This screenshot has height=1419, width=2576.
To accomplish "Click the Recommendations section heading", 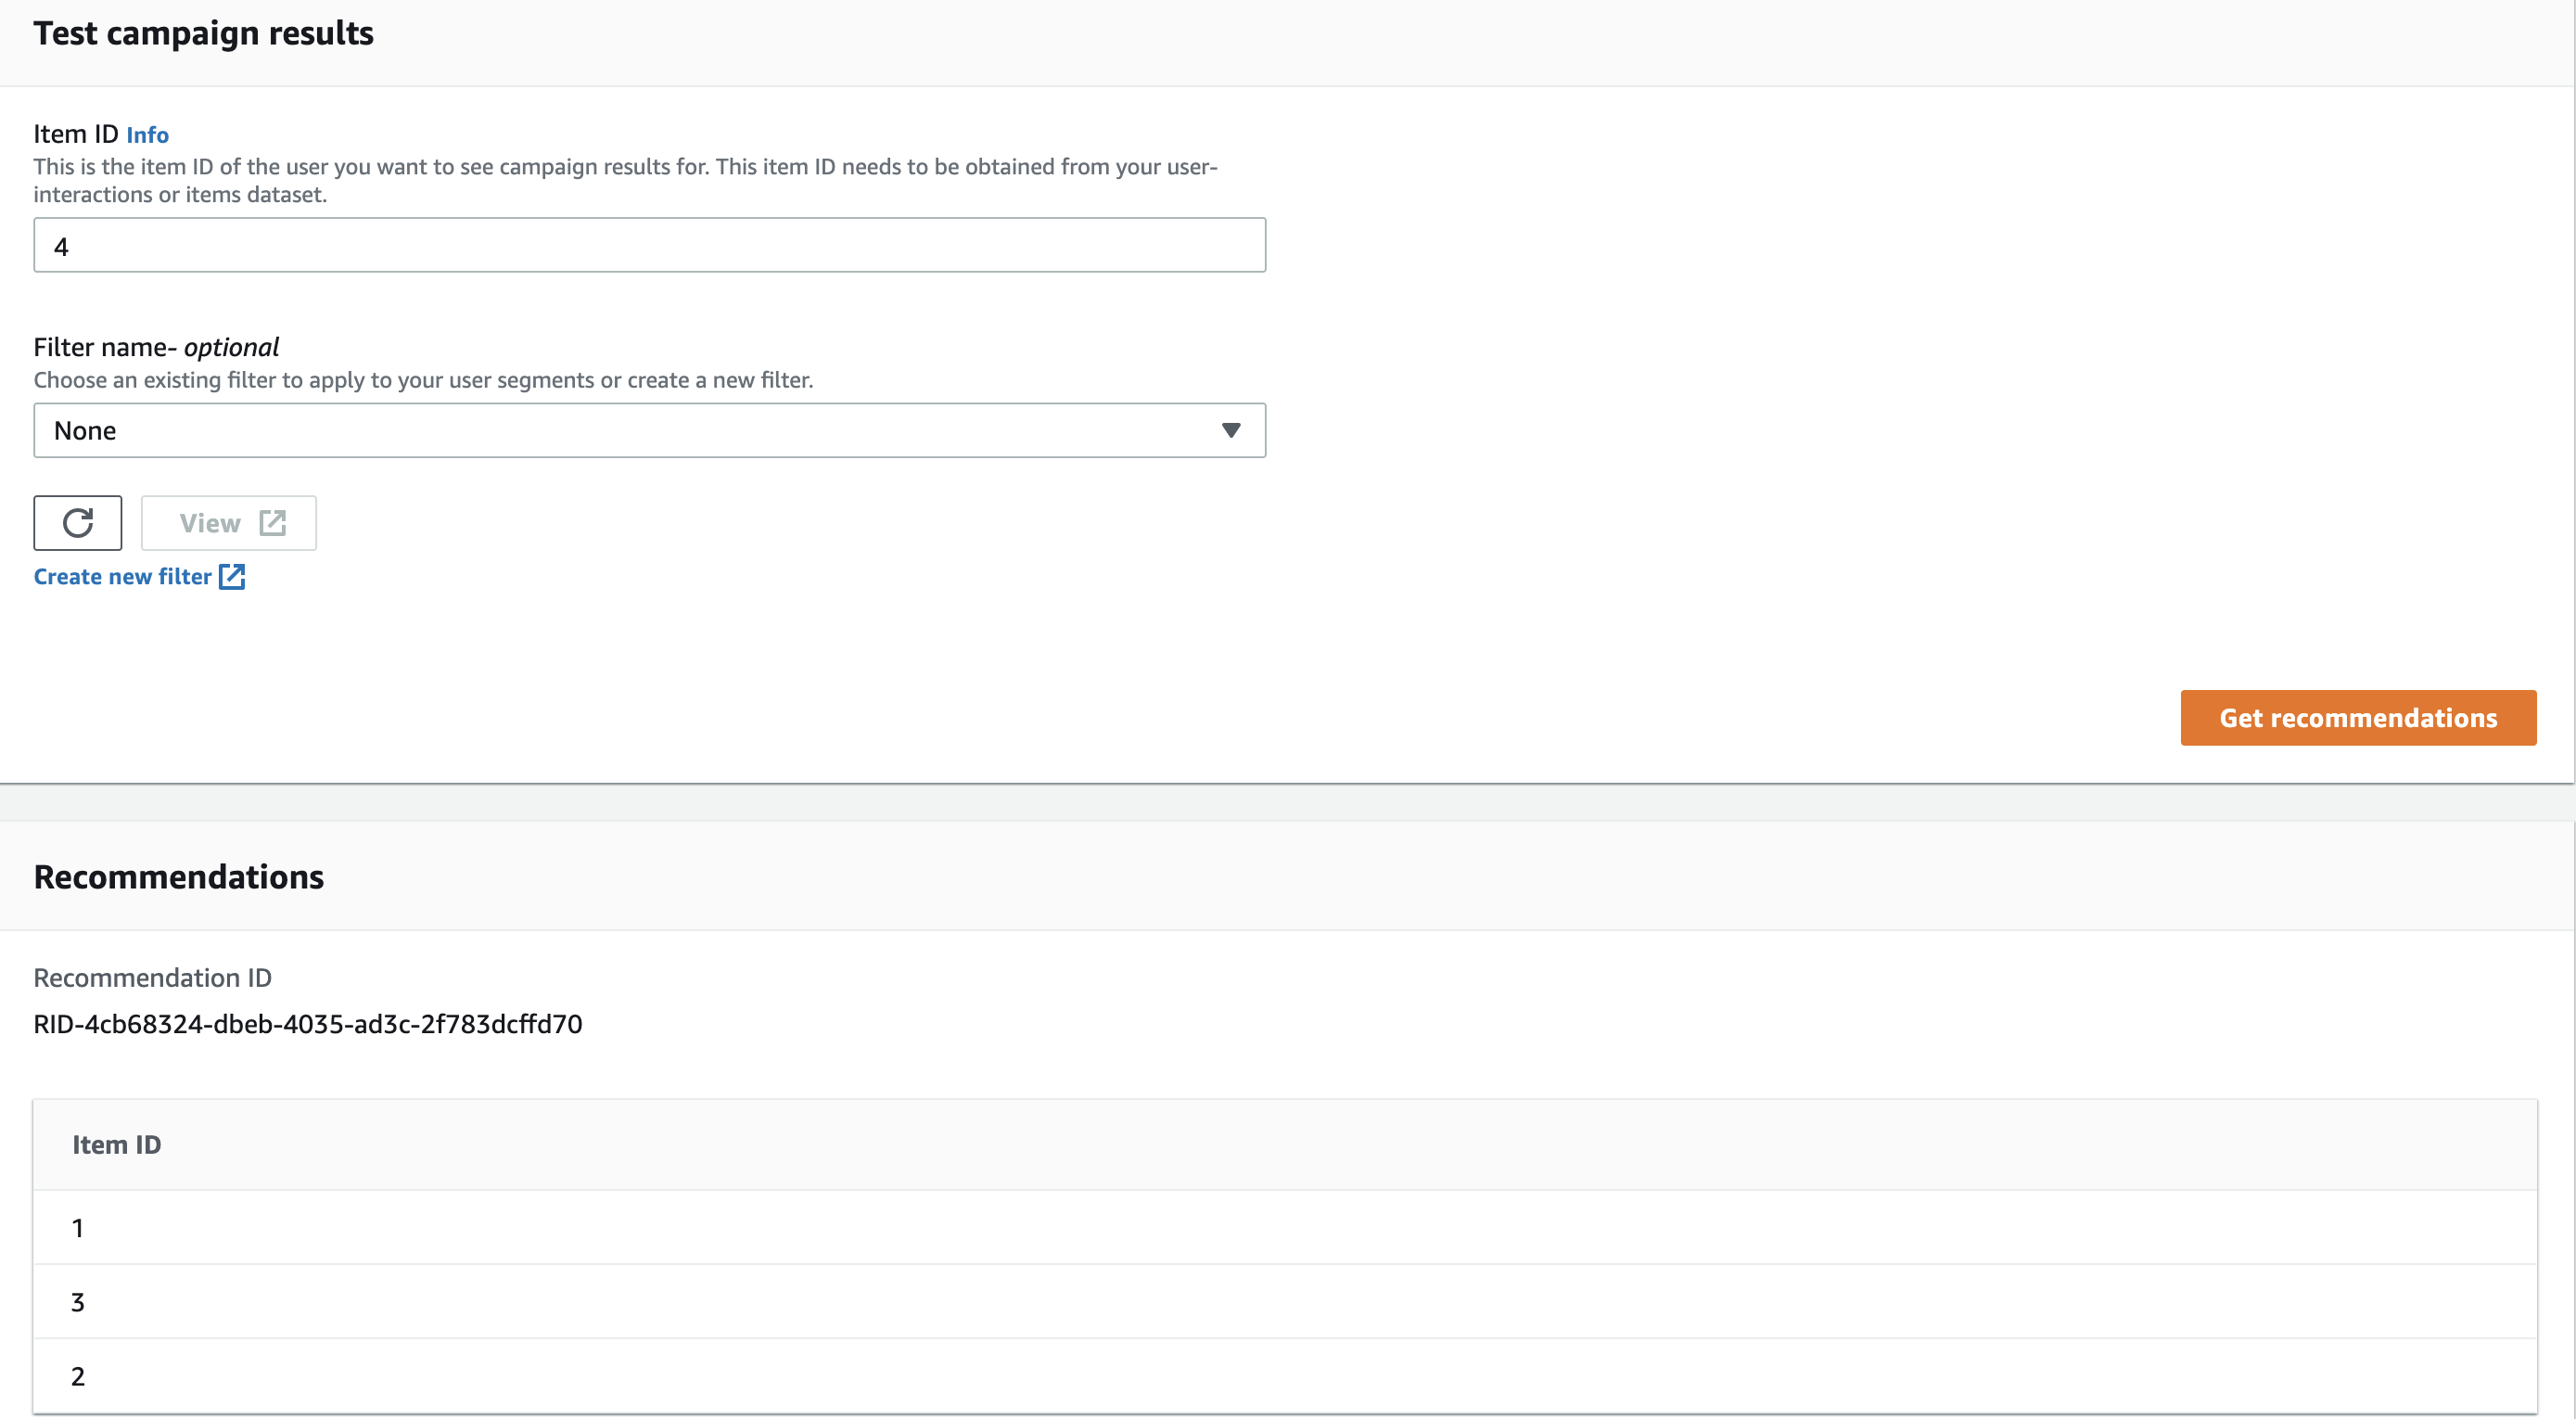I will coord(178,877).
